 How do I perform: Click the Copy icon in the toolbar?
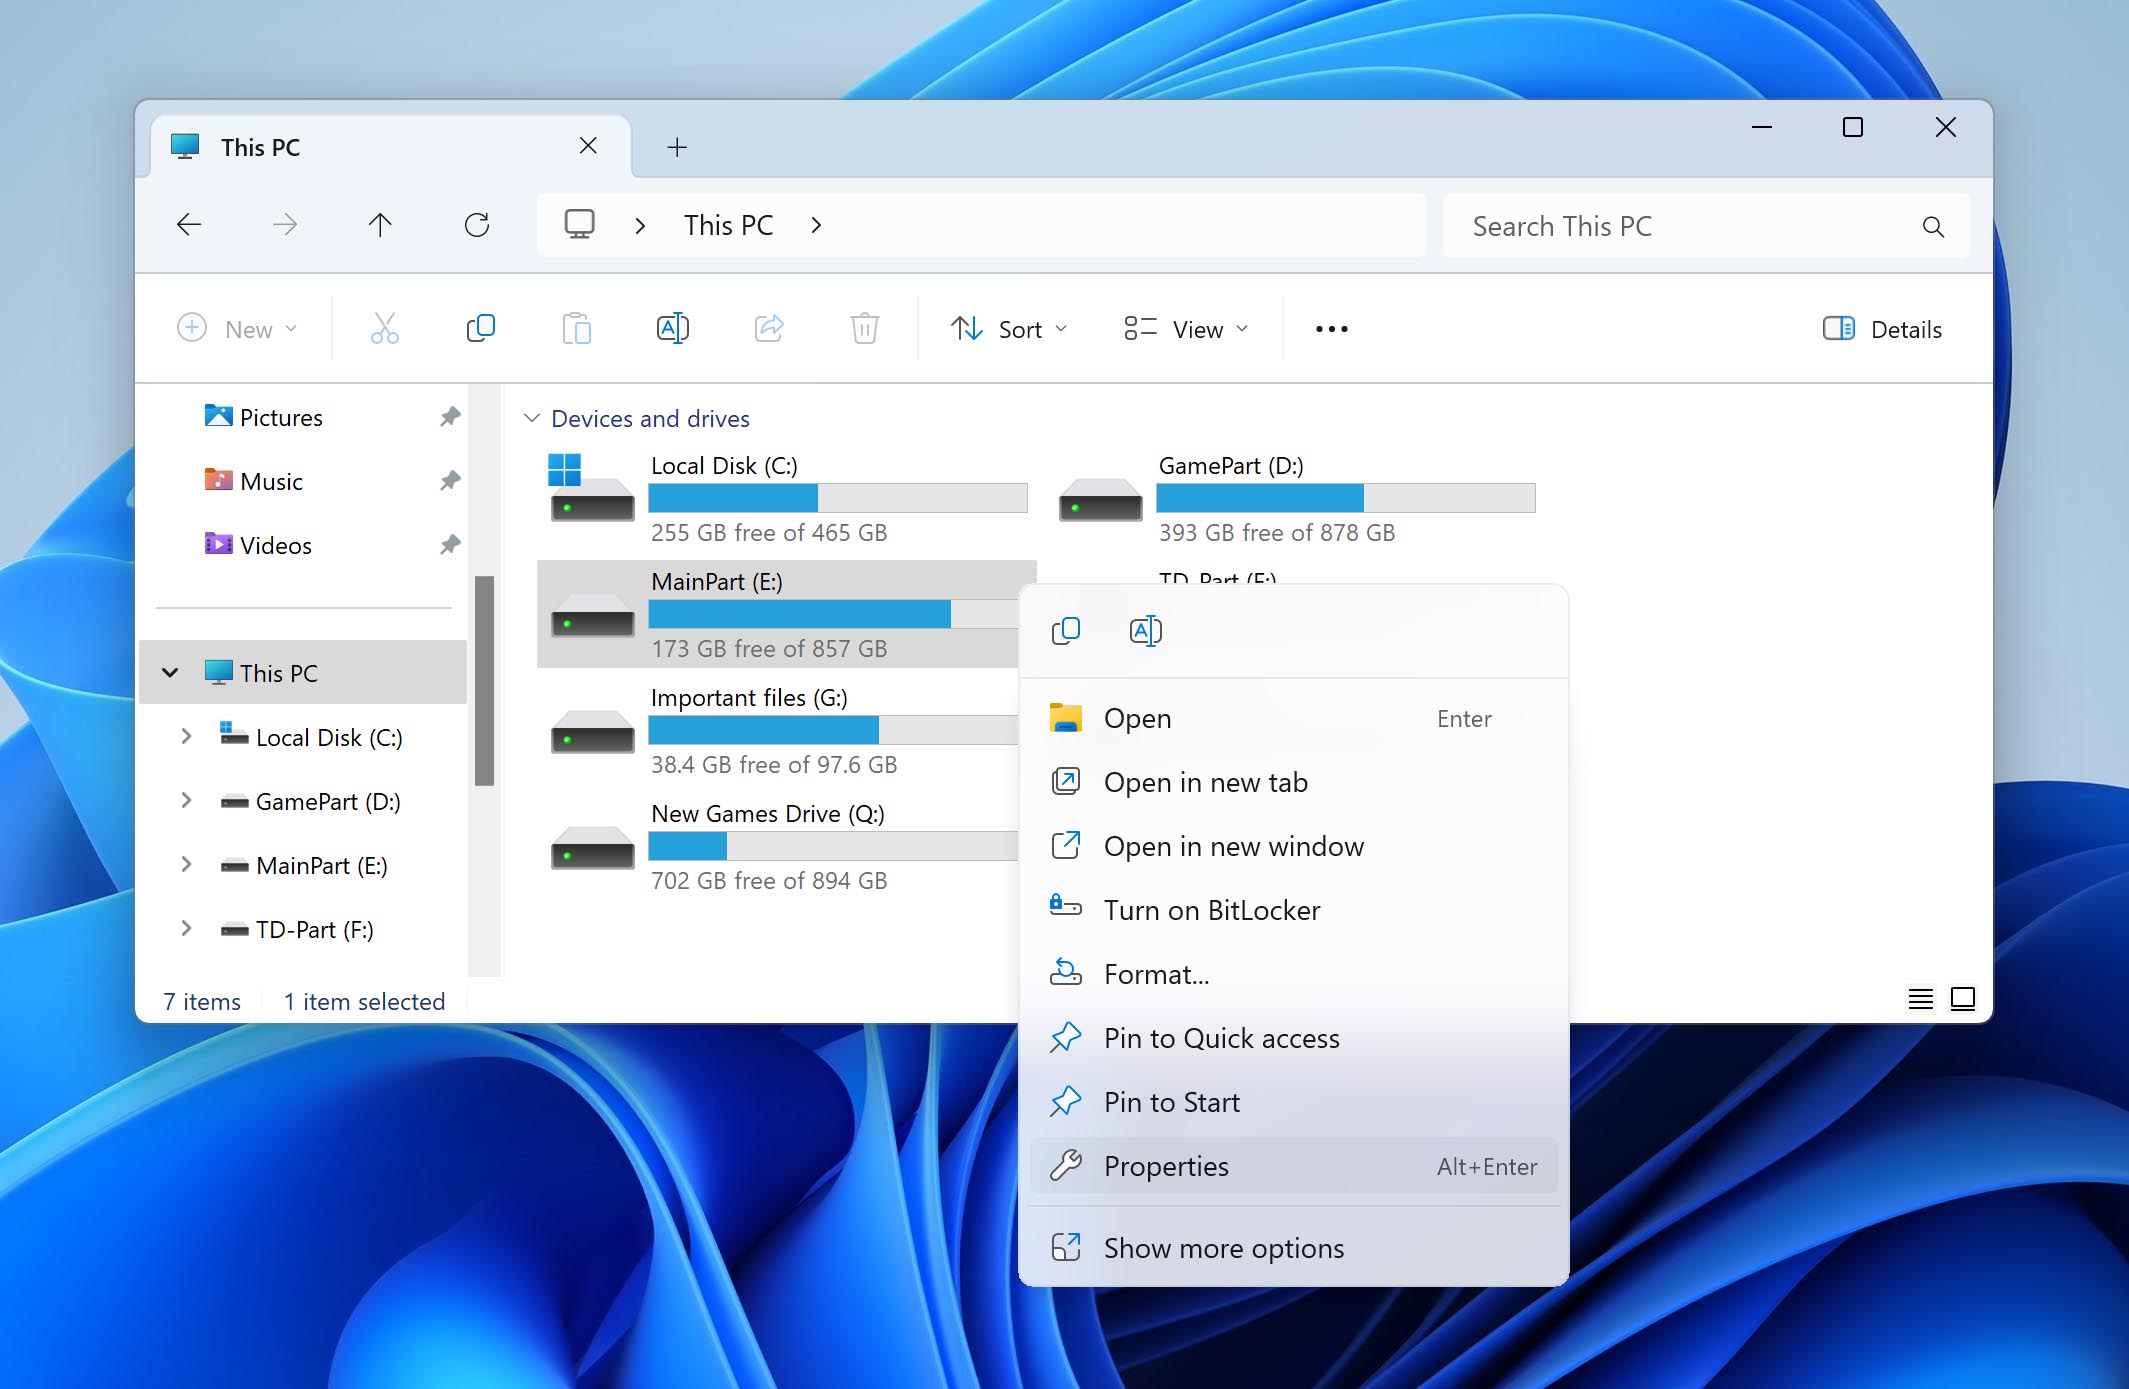[480, 328]
